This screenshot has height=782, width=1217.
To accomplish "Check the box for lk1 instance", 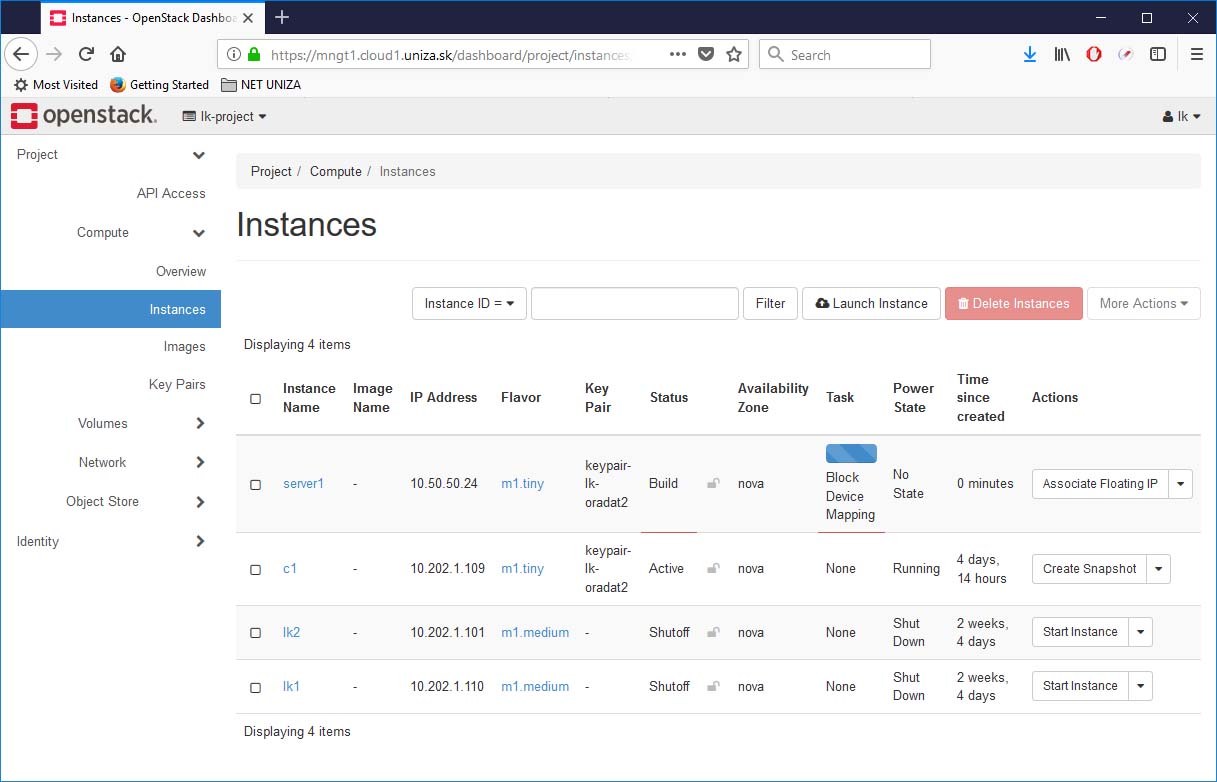I will 255,688.
